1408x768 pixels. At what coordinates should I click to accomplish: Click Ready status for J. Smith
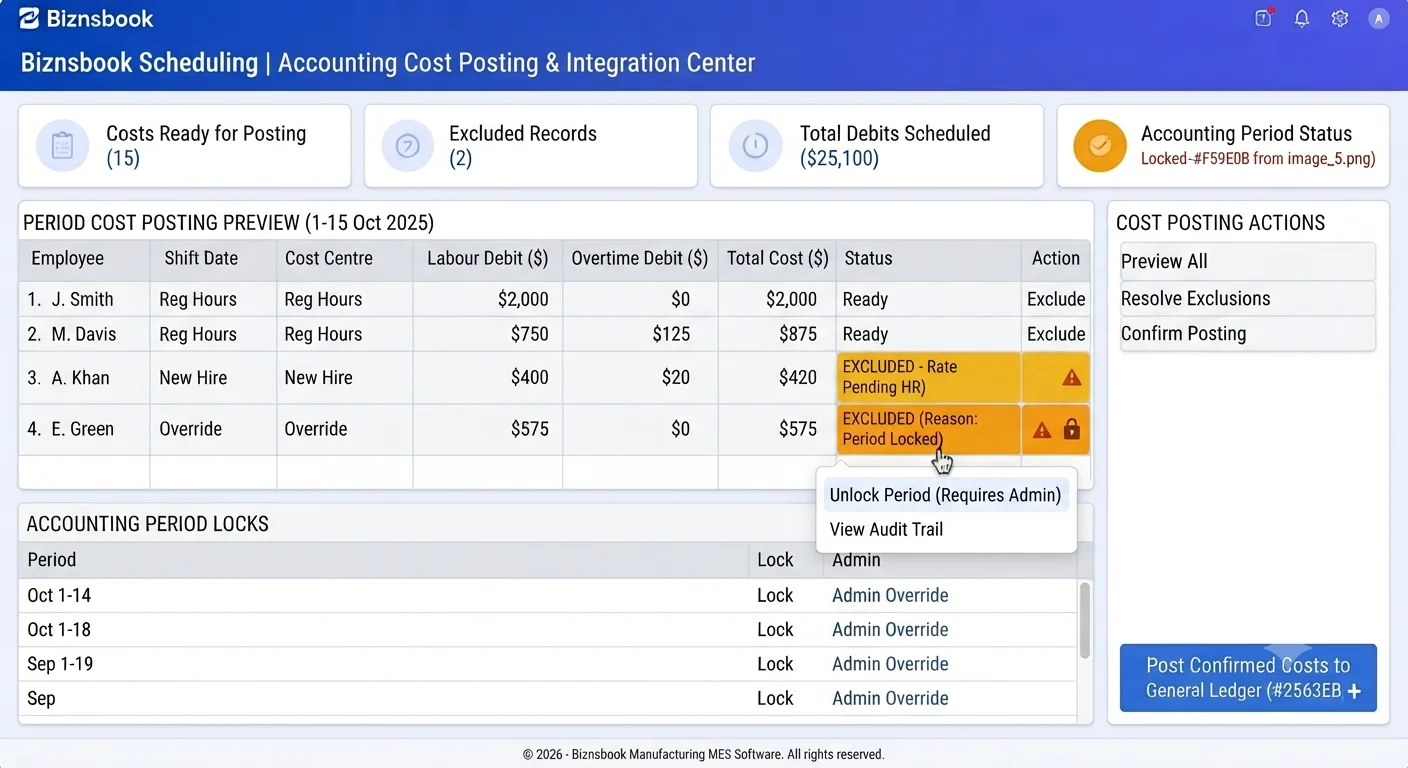[x=865, y=299]
